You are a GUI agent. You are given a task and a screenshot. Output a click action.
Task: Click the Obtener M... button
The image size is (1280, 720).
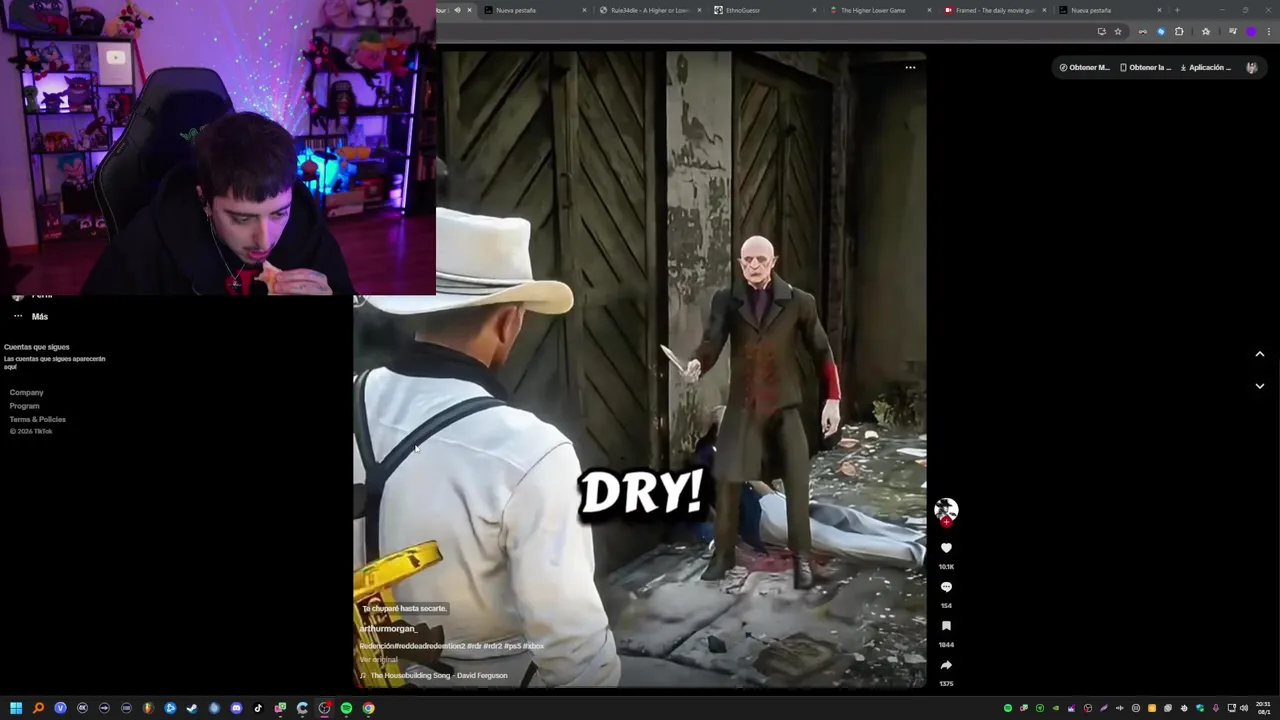(x=1084, y=67)
